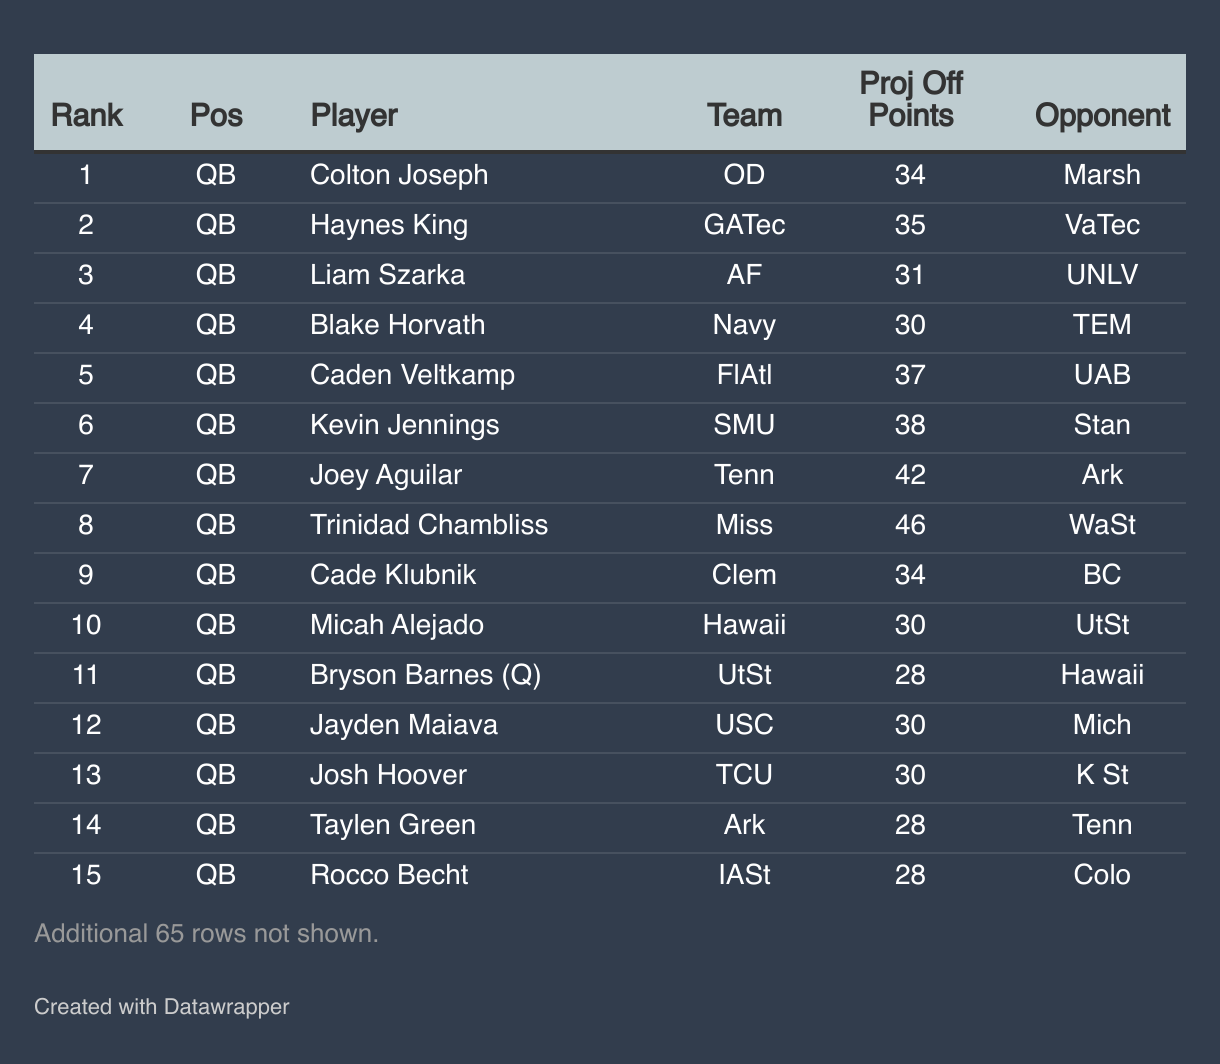Select the Mich opponent cell
The image size is (1220, 1064).
coord(1102,725)
